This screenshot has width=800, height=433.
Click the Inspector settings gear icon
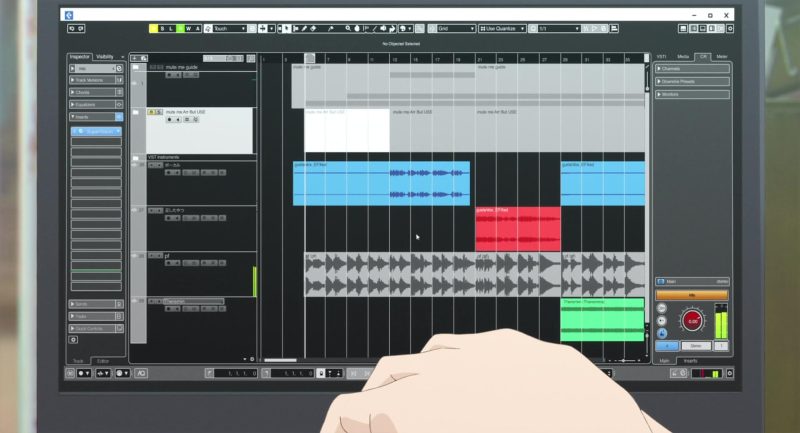(73, 339)
